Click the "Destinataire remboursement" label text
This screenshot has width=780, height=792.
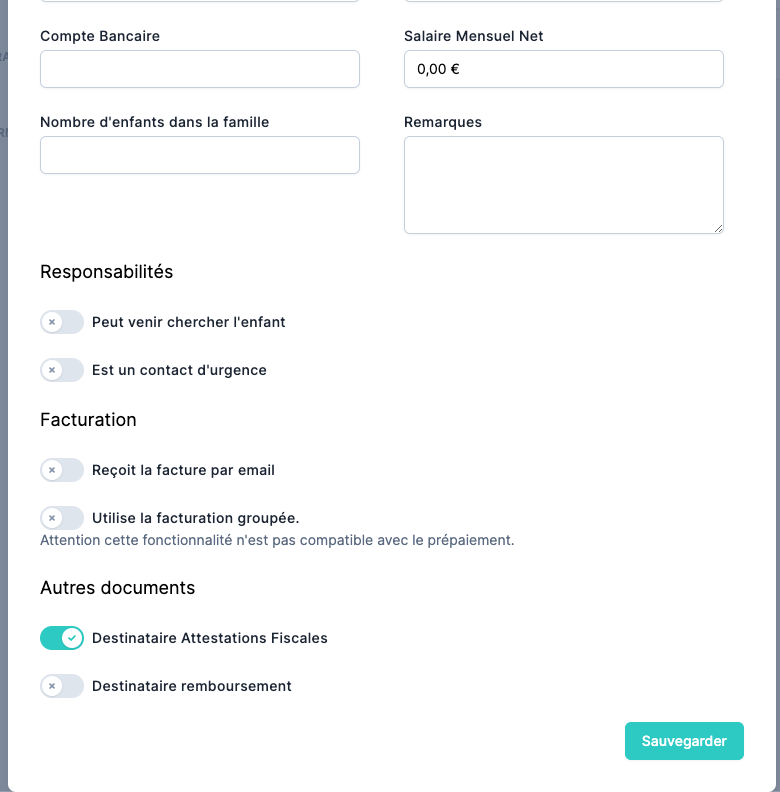click(x=192, y=686)
